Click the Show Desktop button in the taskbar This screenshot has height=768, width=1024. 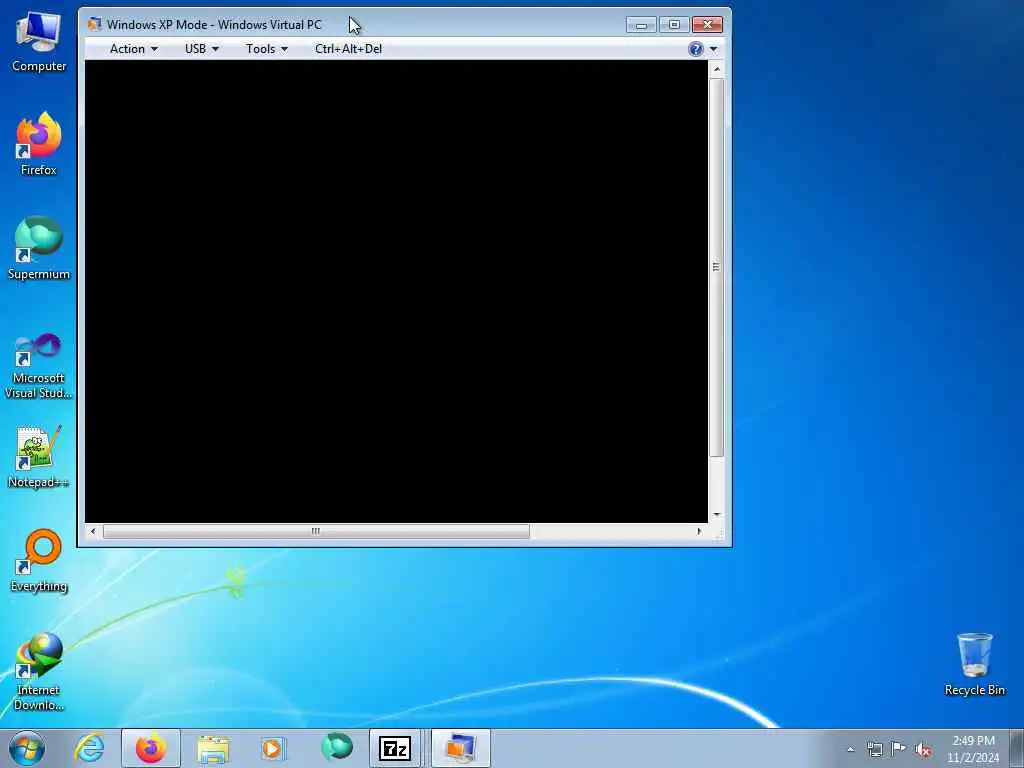1017,748
